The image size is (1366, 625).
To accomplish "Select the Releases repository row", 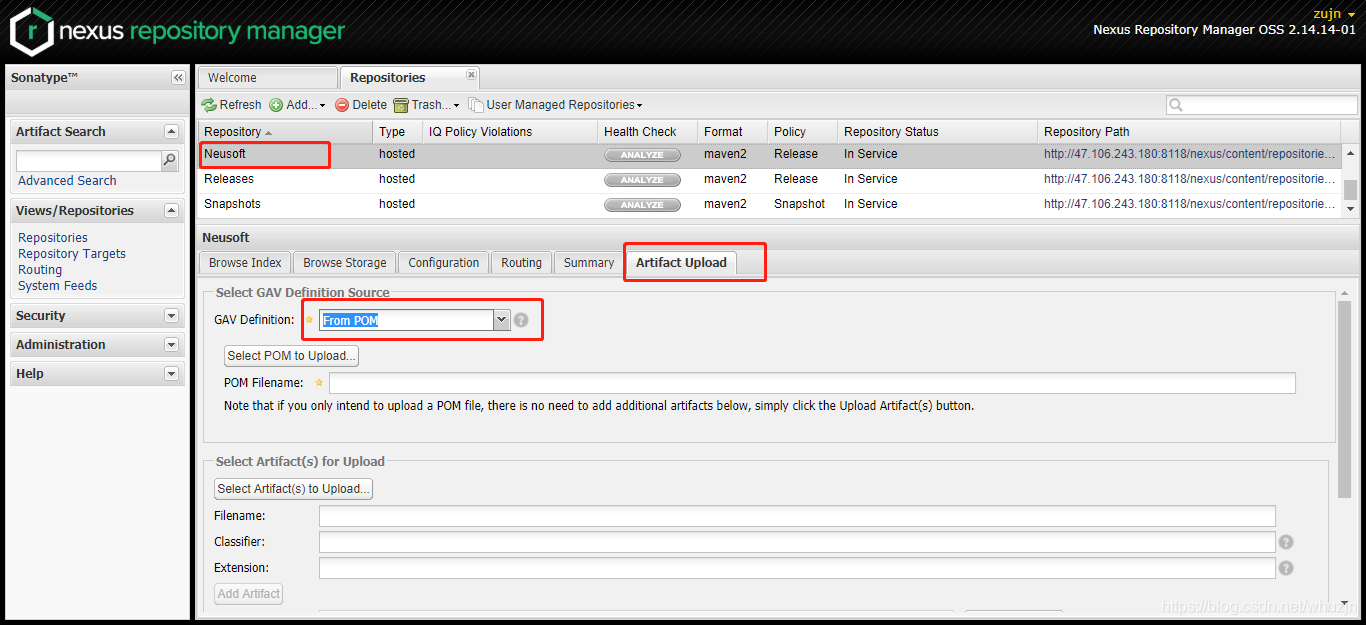I will point(769,179).
